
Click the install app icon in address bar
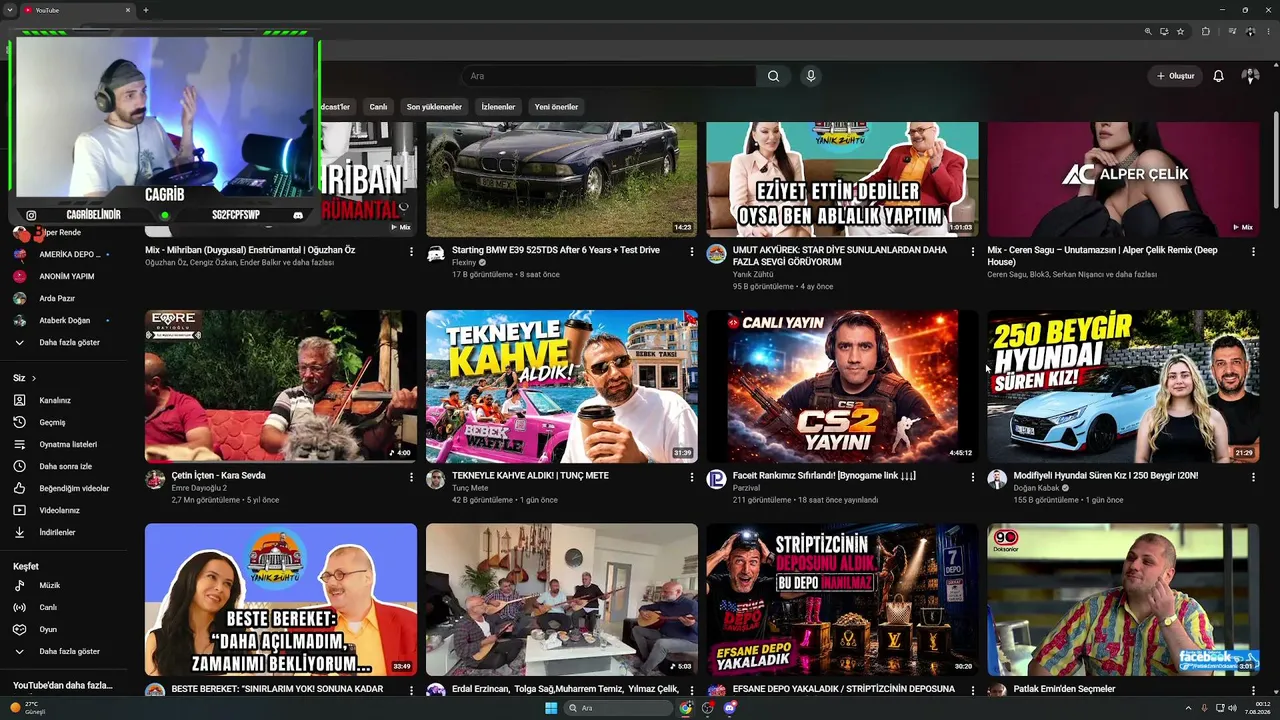pyautogui.click(x=1164, y=31)
